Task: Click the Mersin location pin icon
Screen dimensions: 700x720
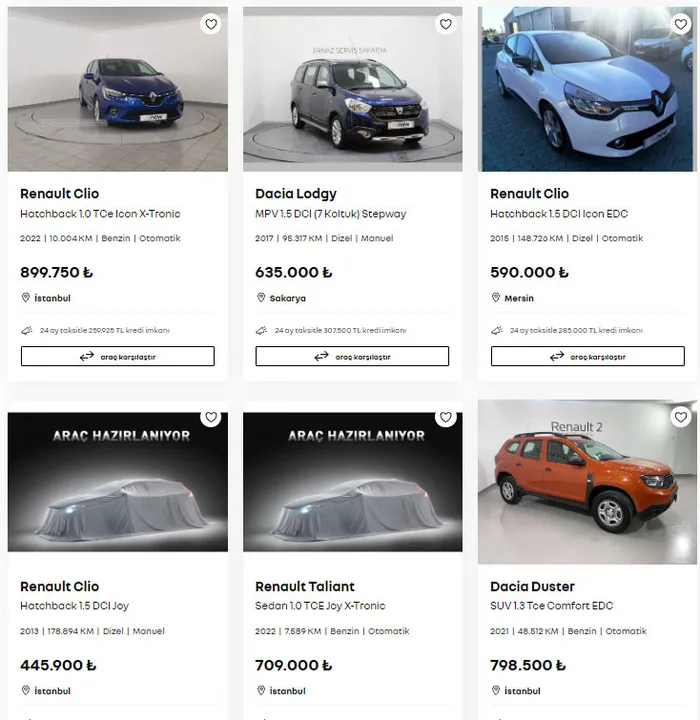Action: tap(496, 298)
